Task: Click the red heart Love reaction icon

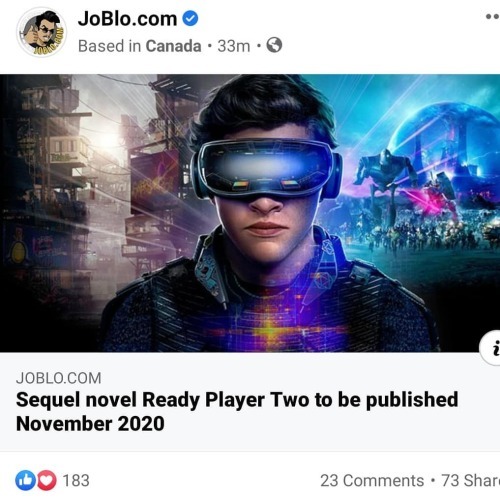Action: click(47, 480)
